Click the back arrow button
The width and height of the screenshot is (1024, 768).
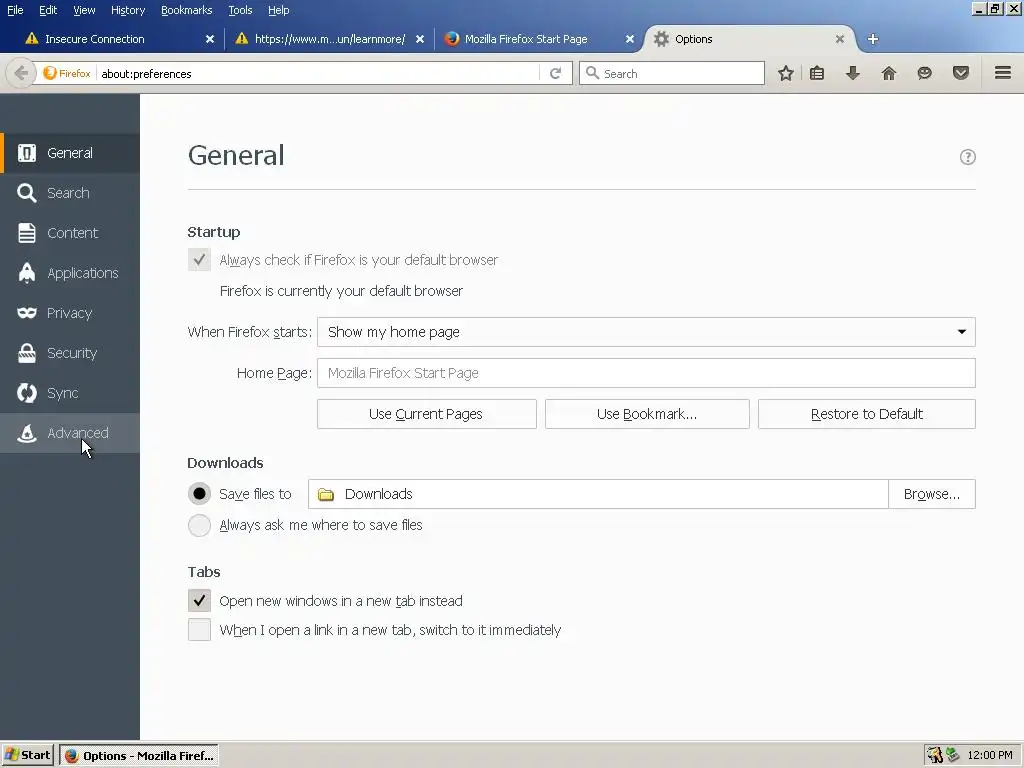[21, 73]
